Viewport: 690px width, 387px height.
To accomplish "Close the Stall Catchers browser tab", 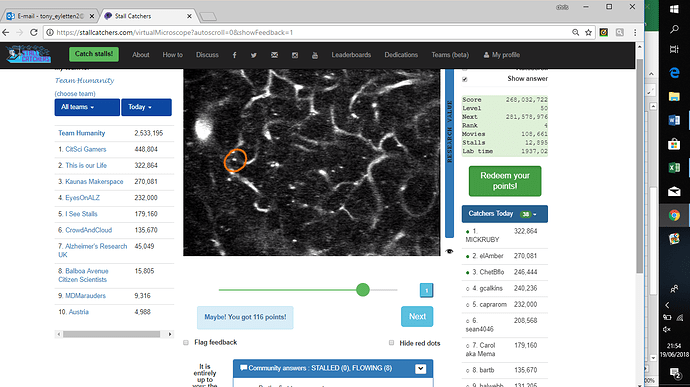I will (x=189, y=16).
